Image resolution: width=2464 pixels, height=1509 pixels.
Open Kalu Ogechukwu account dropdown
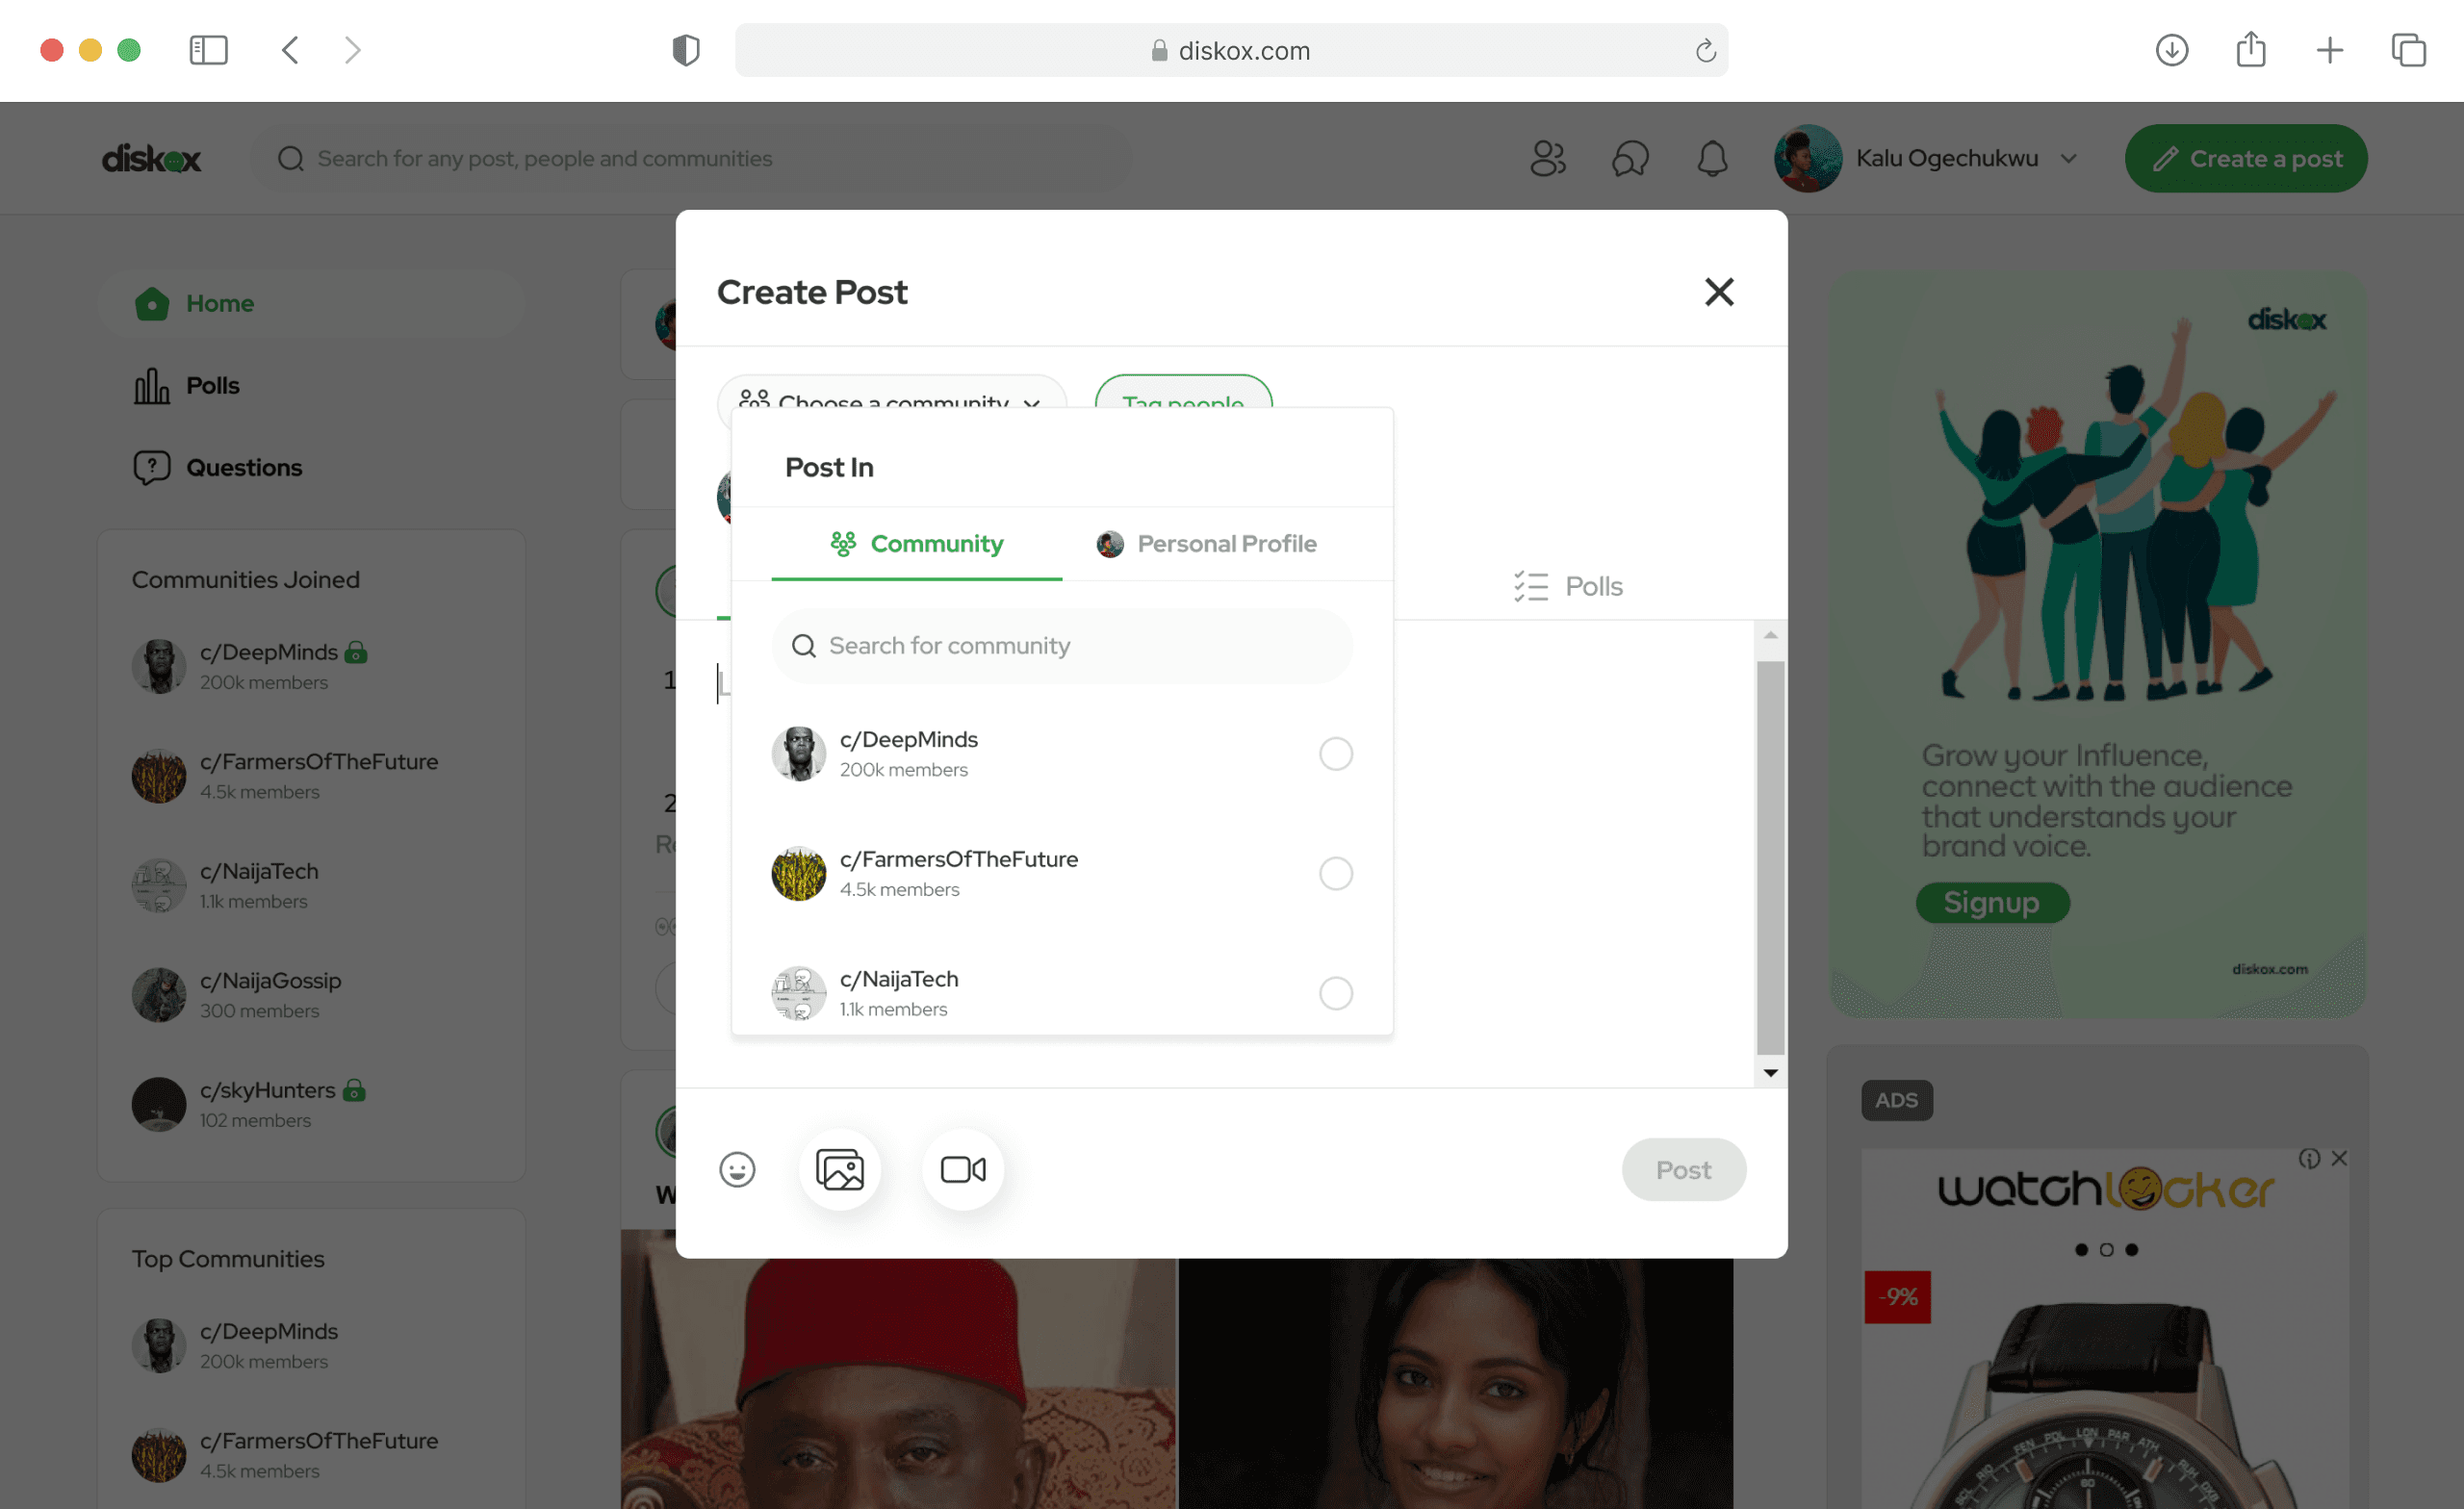coord(2069,158)
